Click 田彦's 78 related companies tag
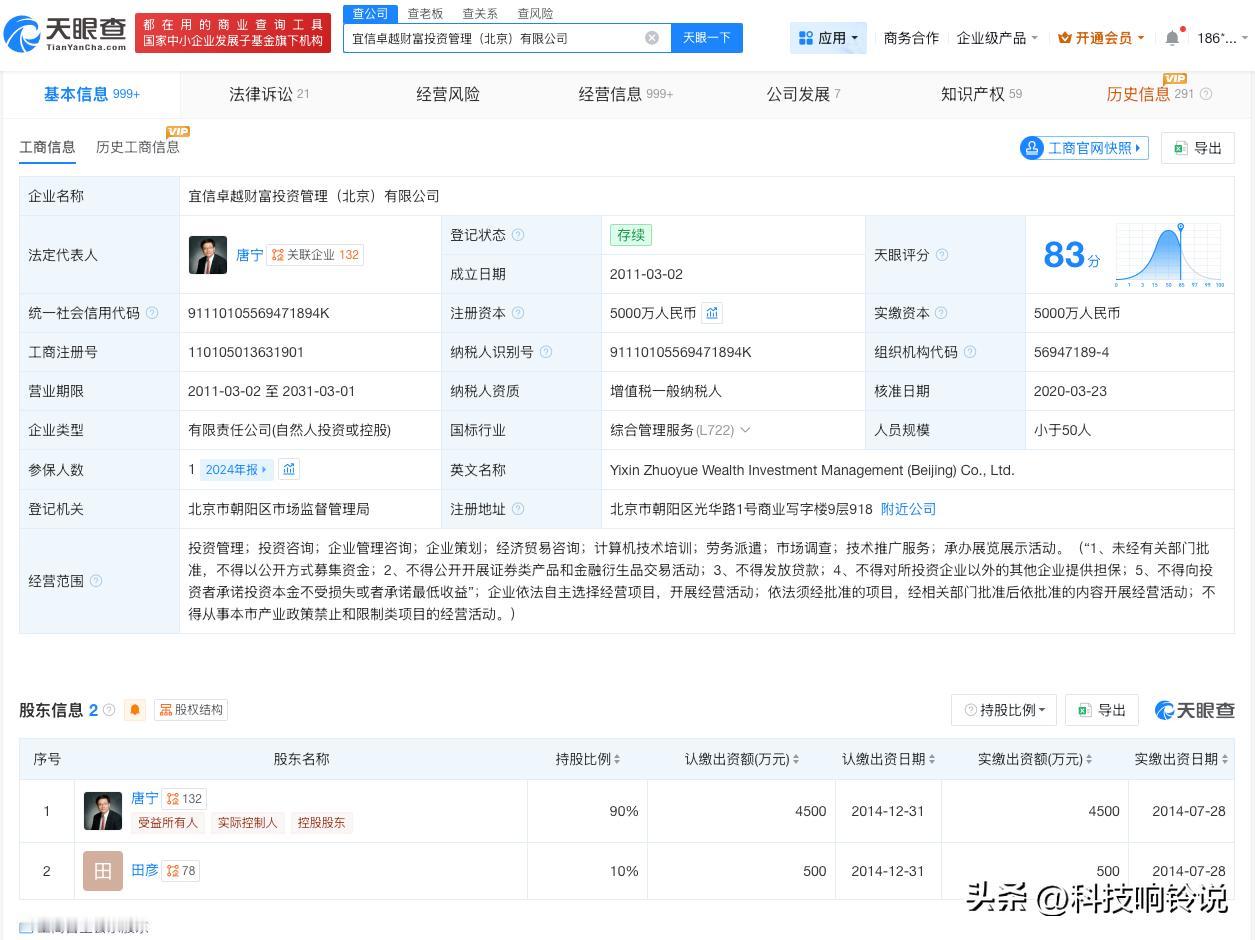Viewport: 1255px width, 940px height. (181, 870)
